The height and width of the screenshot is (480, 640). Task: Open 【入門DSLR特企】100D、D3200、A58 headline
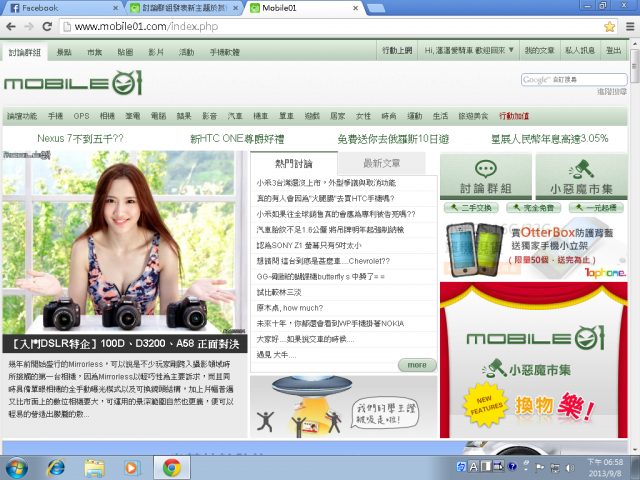[x=125, y=344]
